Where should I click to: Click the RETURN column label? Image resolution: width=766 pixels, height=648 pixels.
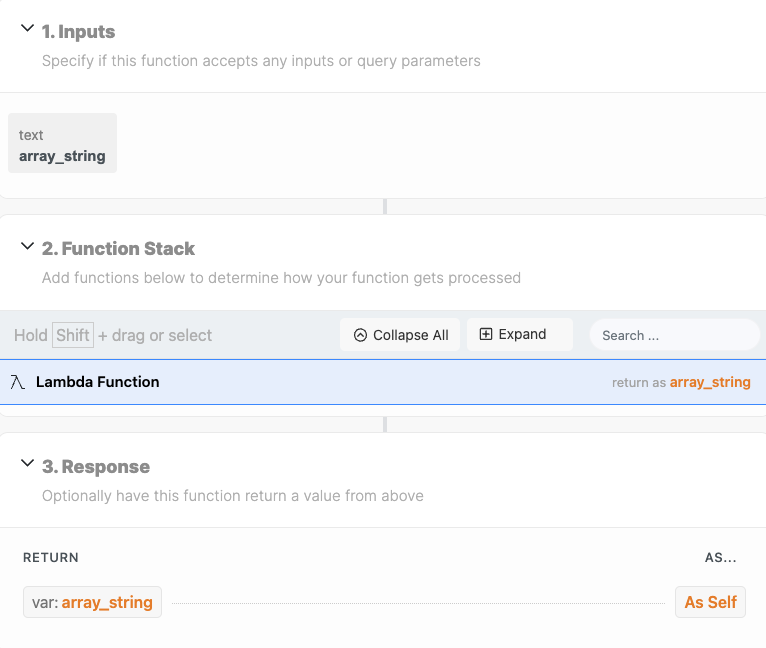click(51, 558)
